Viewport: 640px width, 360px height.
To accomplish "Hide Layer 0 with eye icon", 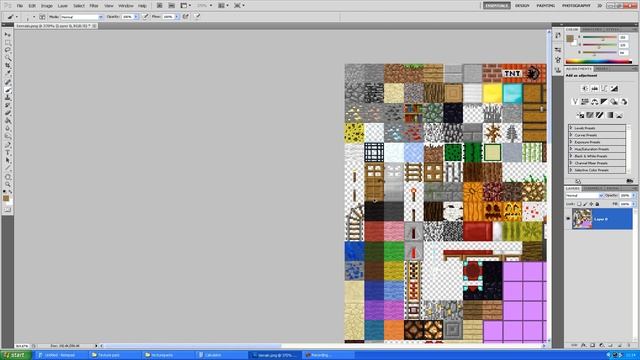I will 568,219.
